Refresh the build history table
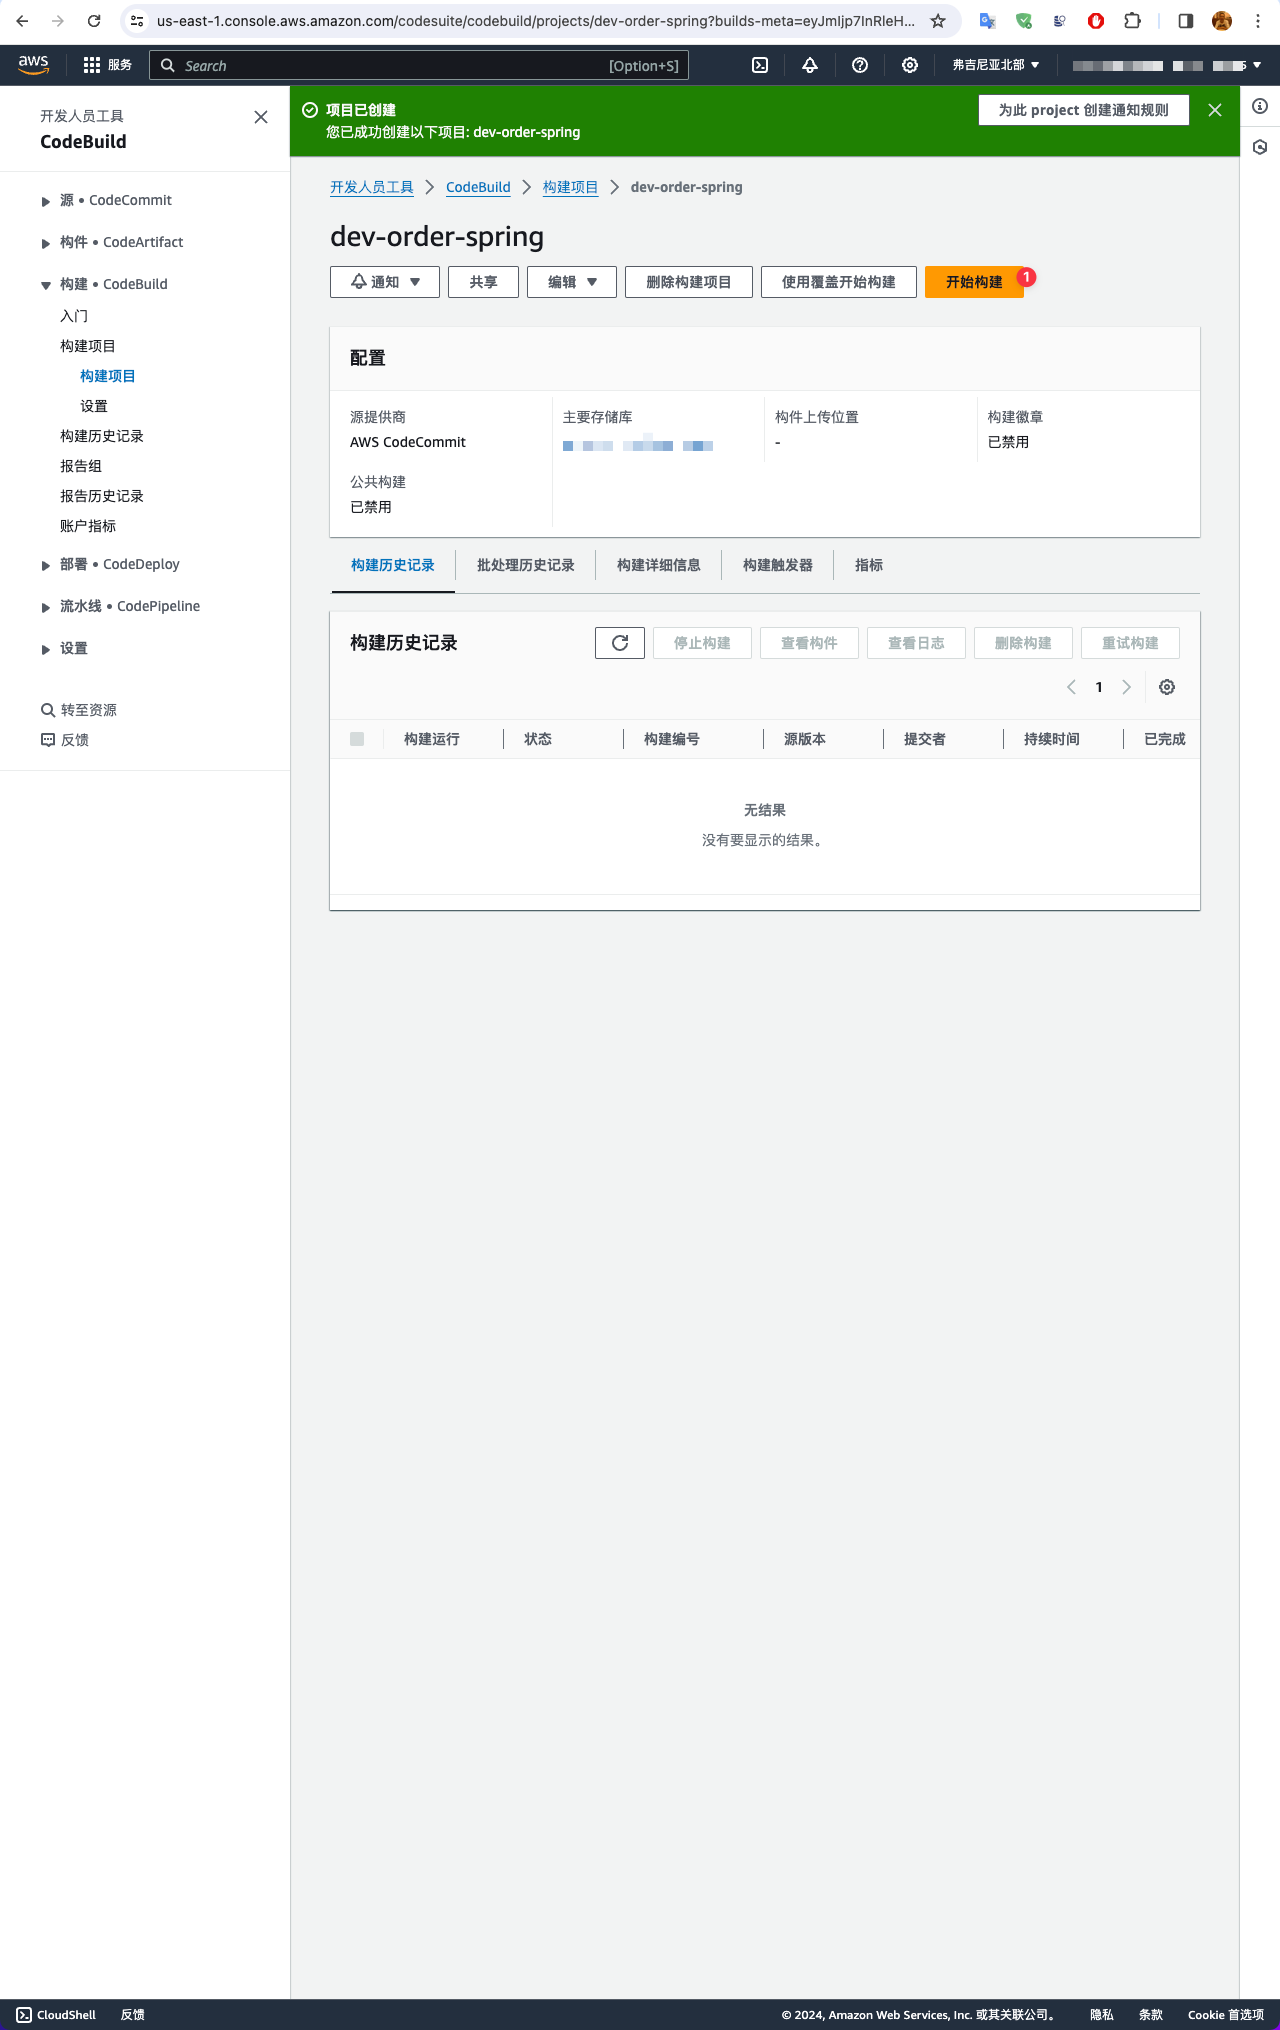Image resolution: width=1280 pixels, height=2030 pixels. 620,643
